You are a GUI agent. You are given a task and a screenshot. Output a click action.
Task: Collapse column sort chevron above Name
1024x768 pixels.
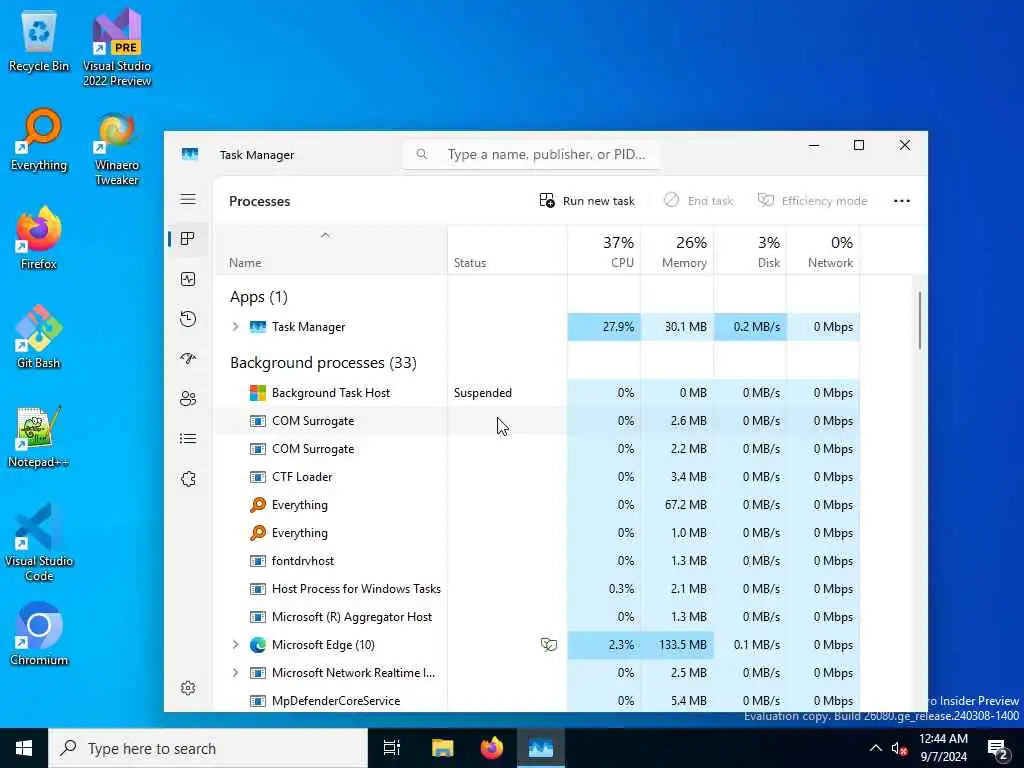point(325,235)
